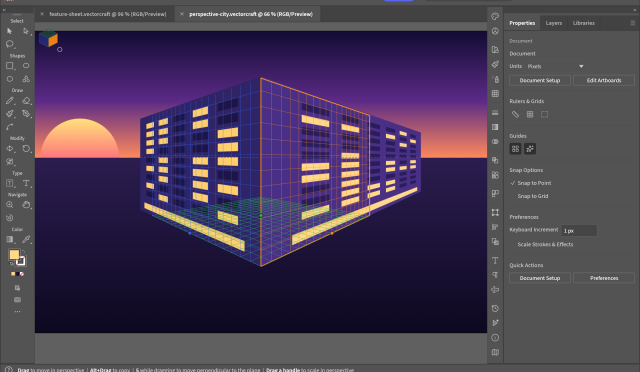Open the Brushes panel icon
640x372 pixels.
(495, 64)
